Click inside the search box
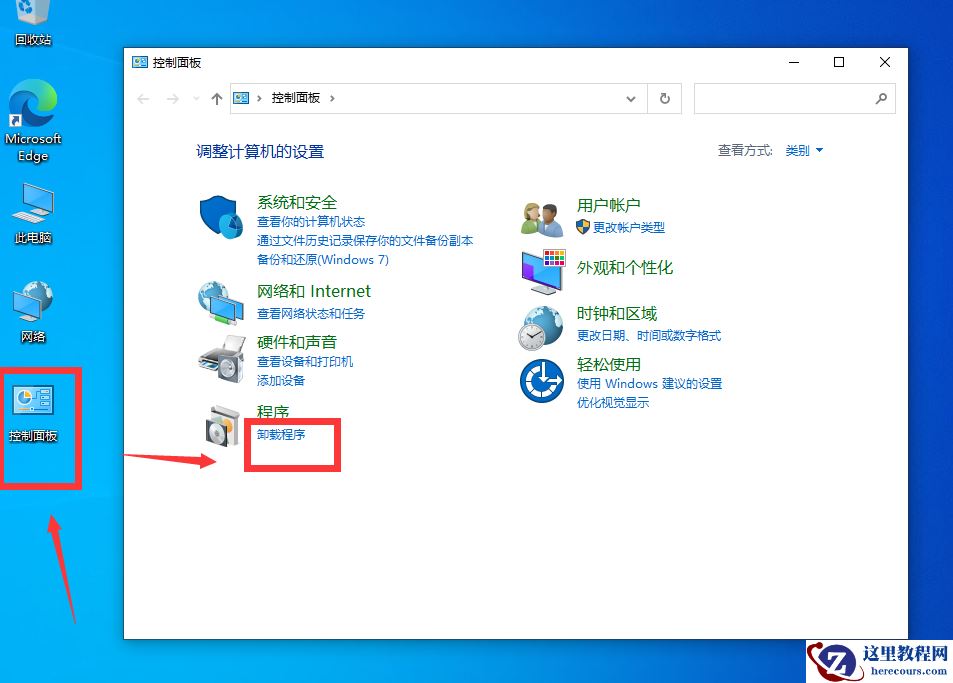The width and height of the screenshot is (953, 683). point(790,98)
